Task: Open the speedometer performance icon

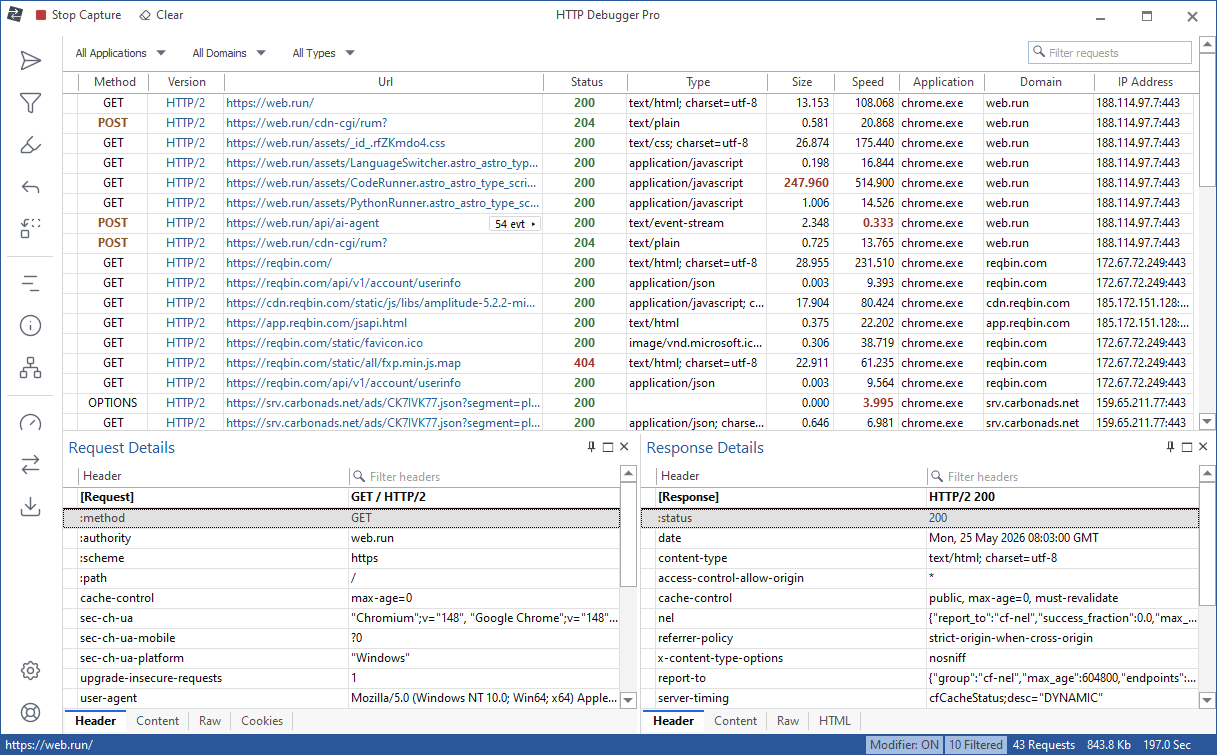Action: coord(31,422)
